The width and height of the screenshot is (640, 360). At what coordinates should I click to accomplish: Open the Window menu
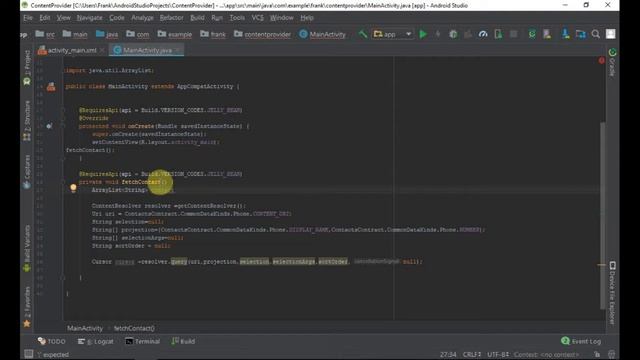coord(281,18)
